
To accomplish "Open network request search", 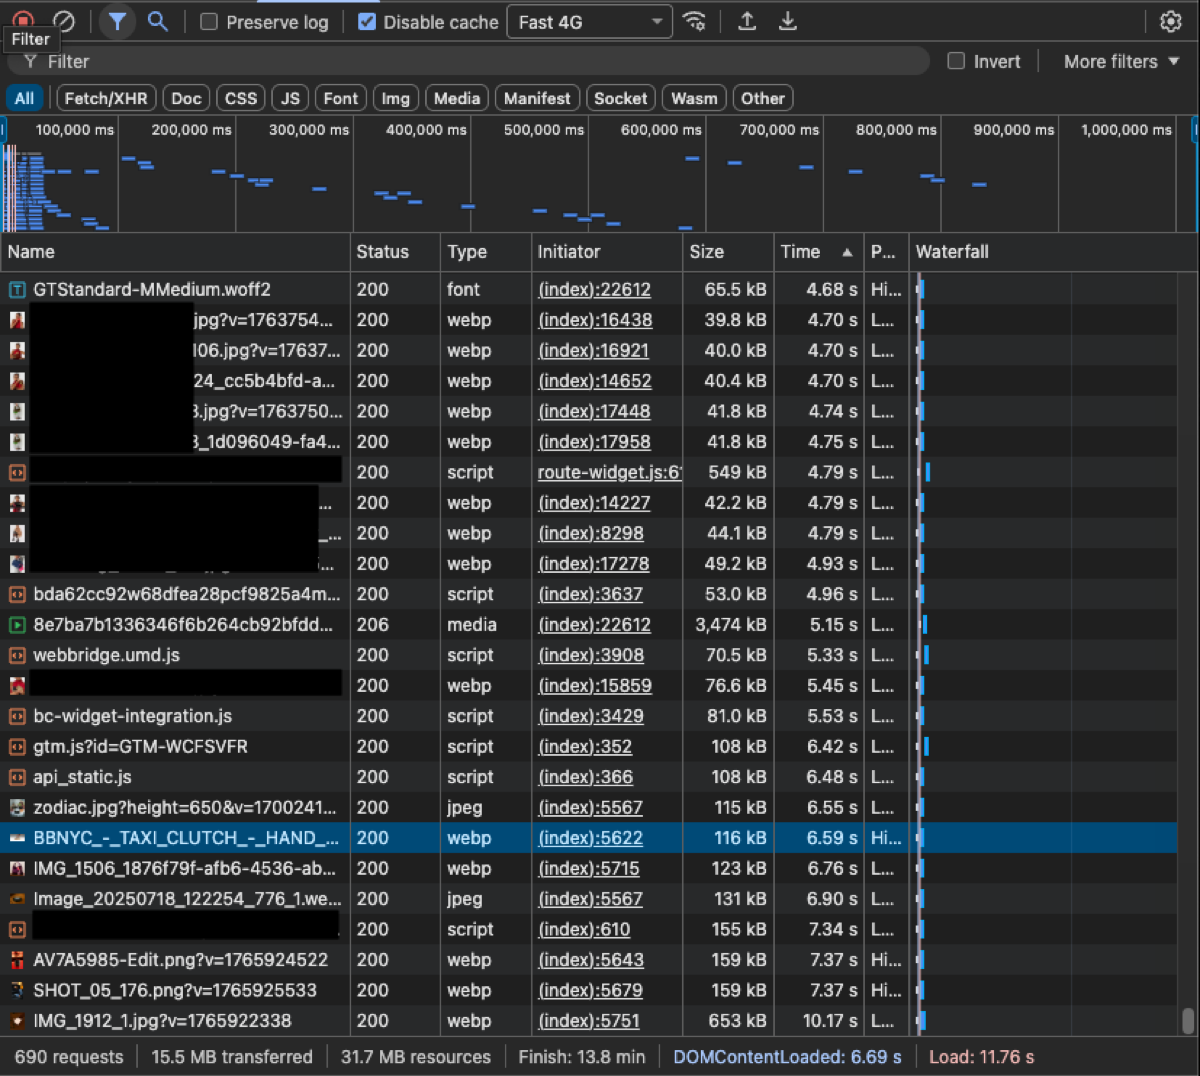I will (x=158, y=21).
